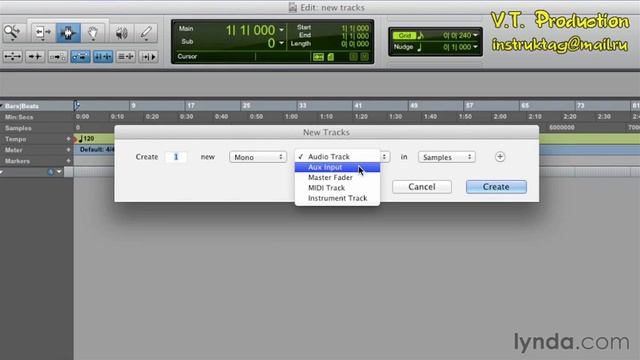
Task: Open the Mono track format dropdown
Action: pyautogui.click(x=258, y=157)
